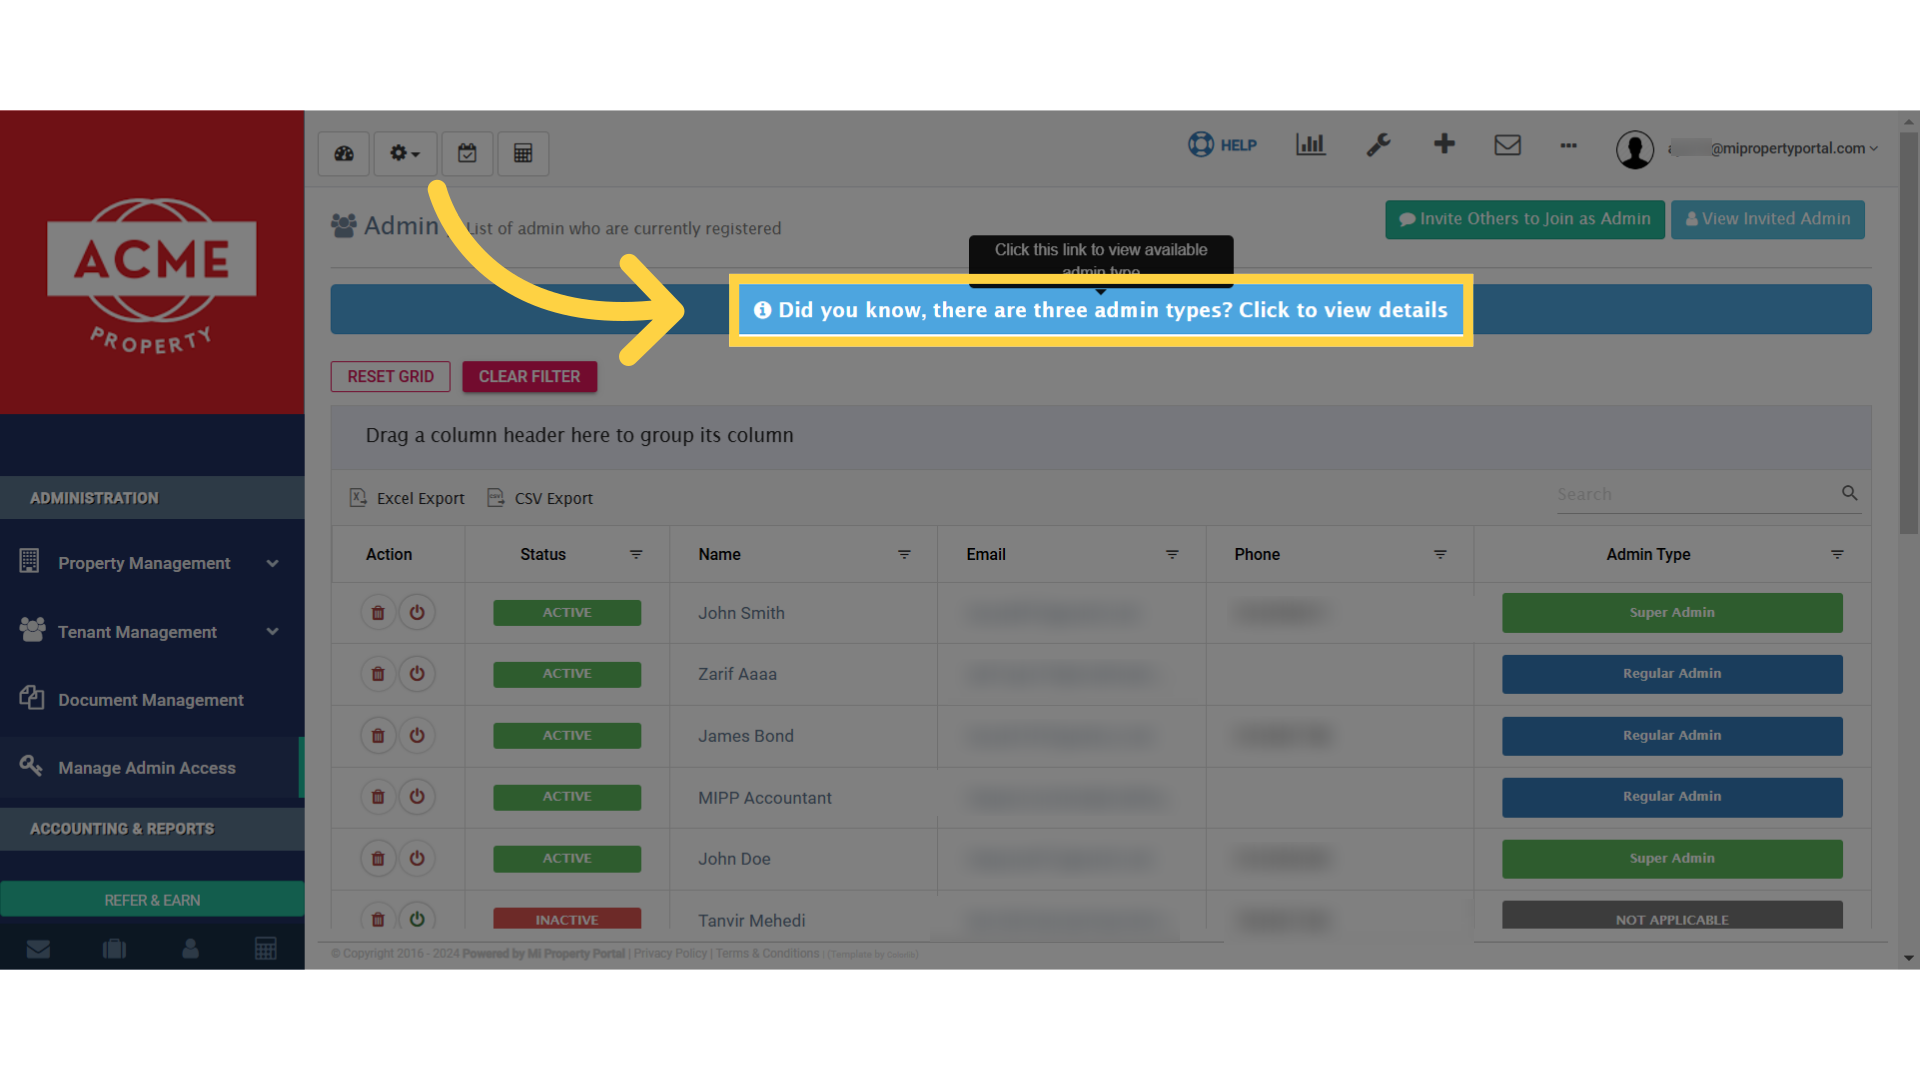The image size is (1920, 1080).
Task: Click sidebar bottom calculator icon
Action: click(x=266, y=949)
